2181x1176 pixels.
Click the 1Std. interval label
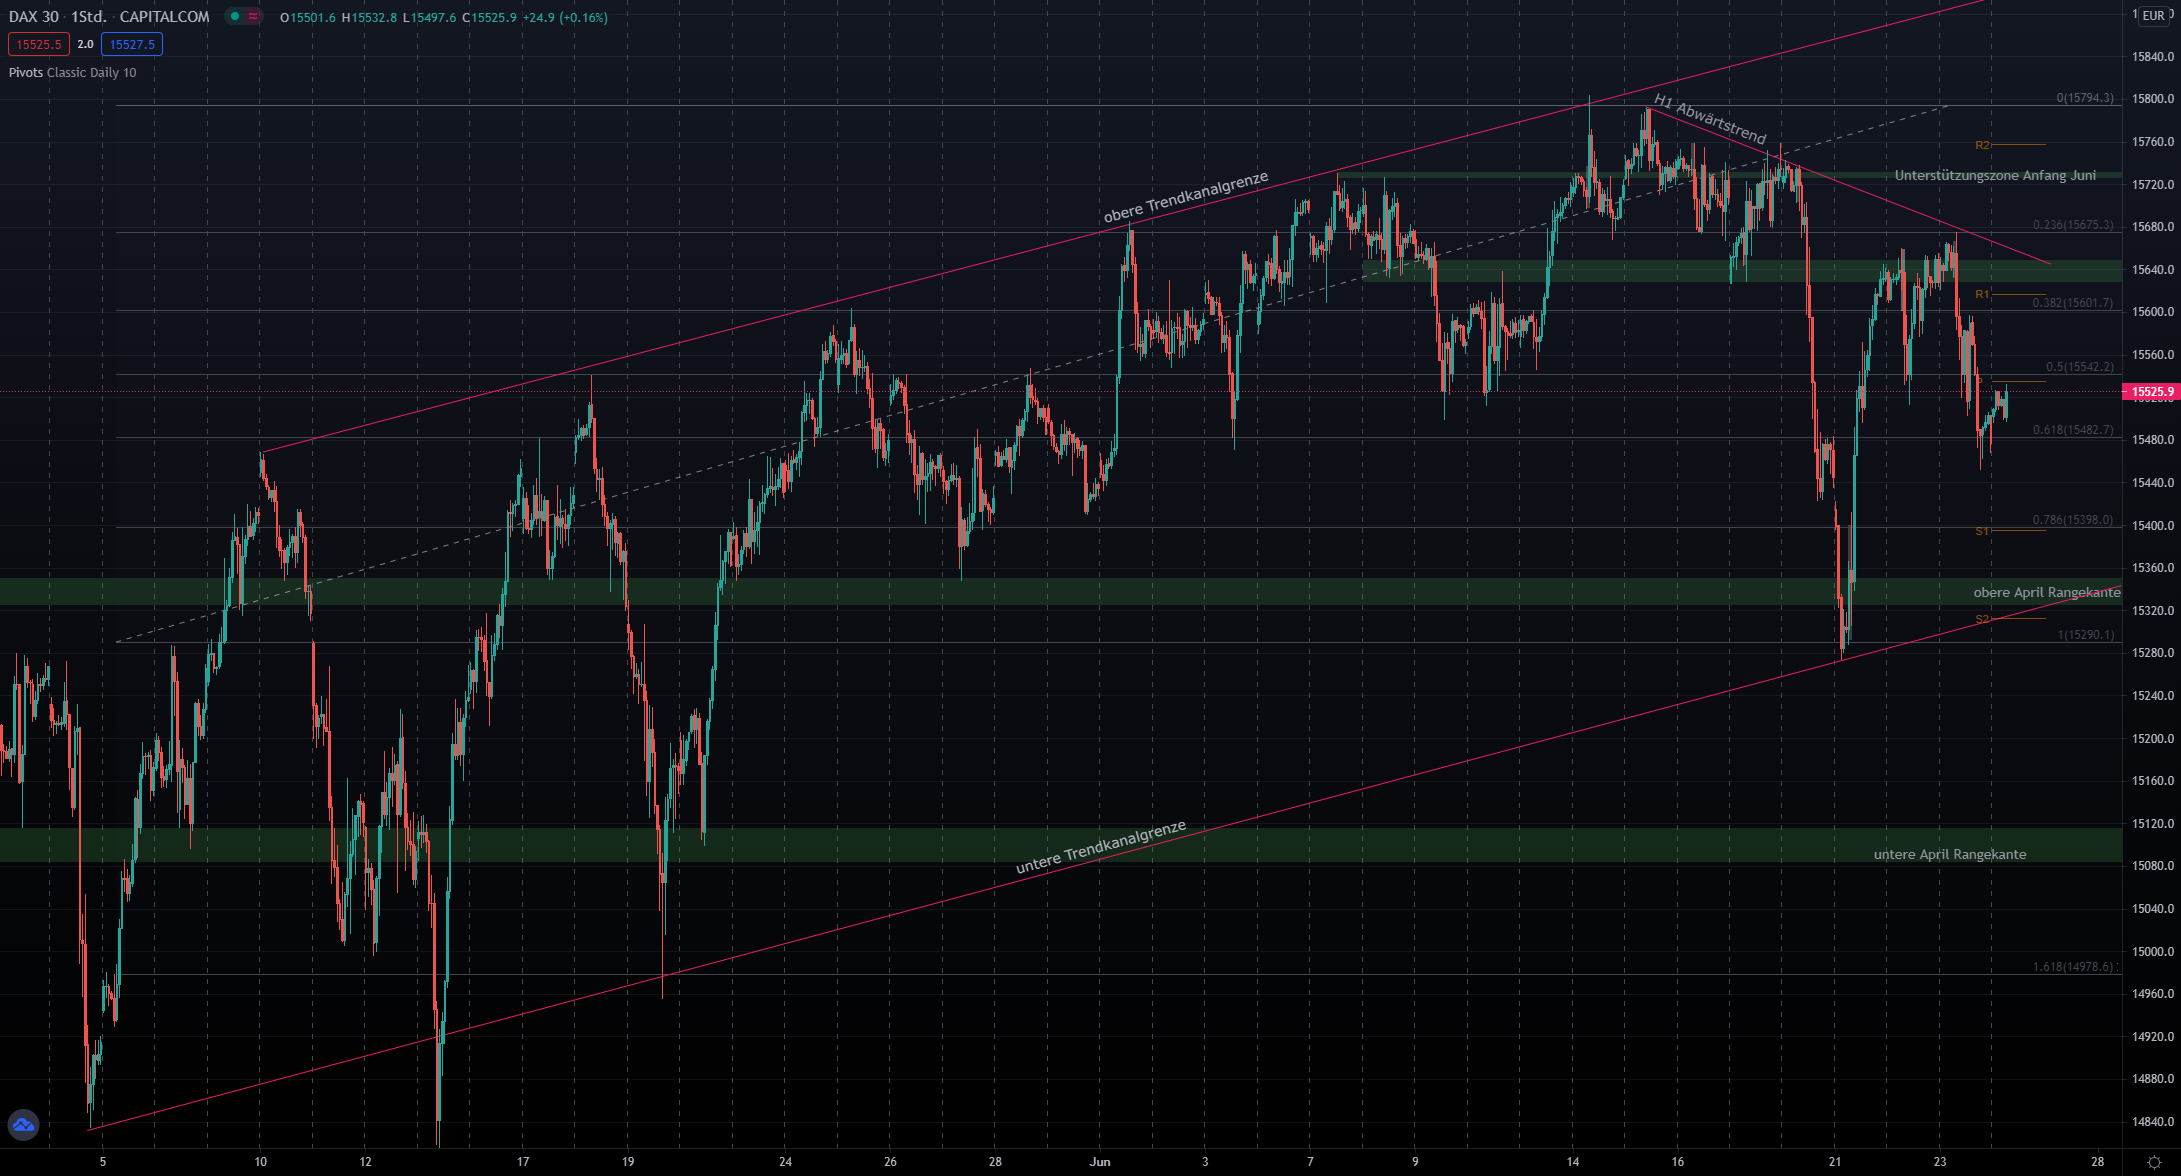coord(88,17)
